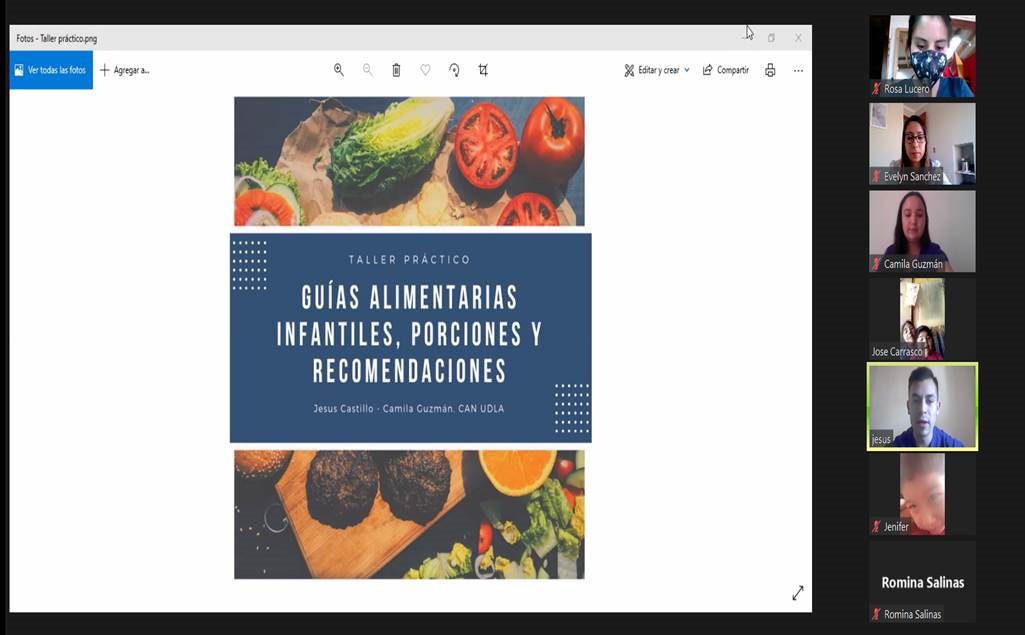Click Ver todas las fotos button

[x=51, y=70]
